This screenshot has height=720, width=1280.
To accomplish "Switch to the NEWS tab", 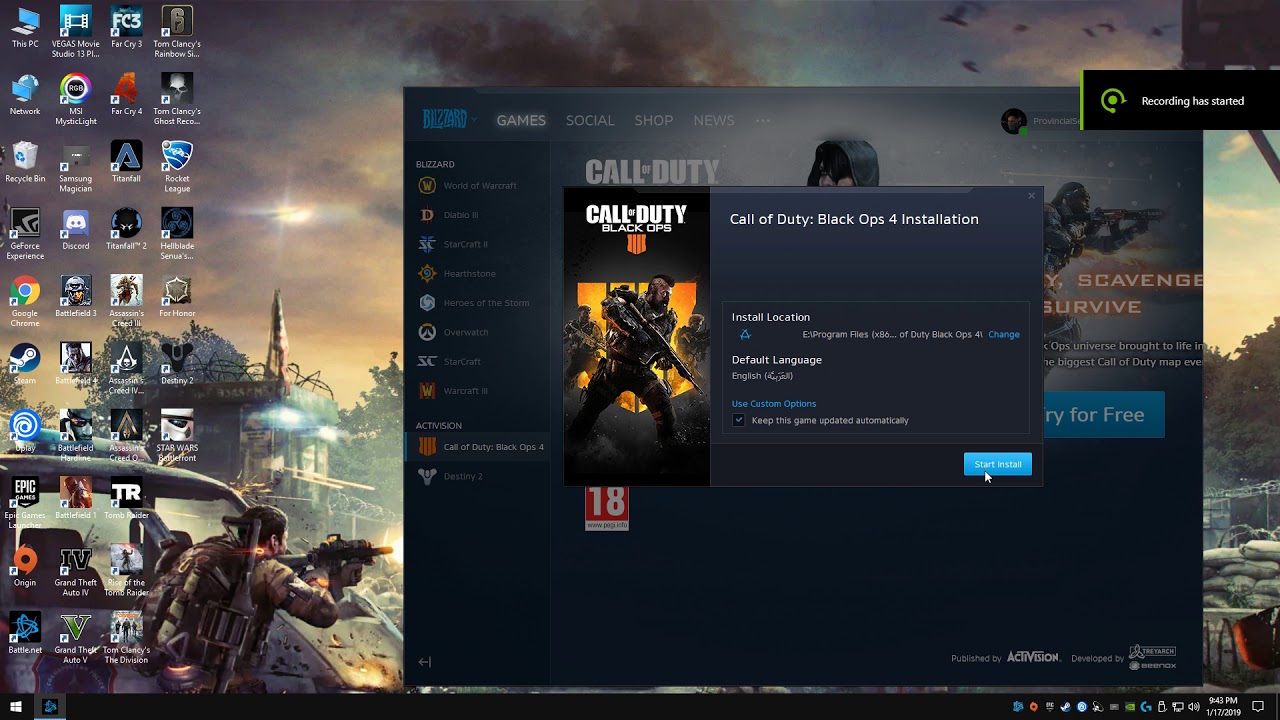I will (714, 120).
